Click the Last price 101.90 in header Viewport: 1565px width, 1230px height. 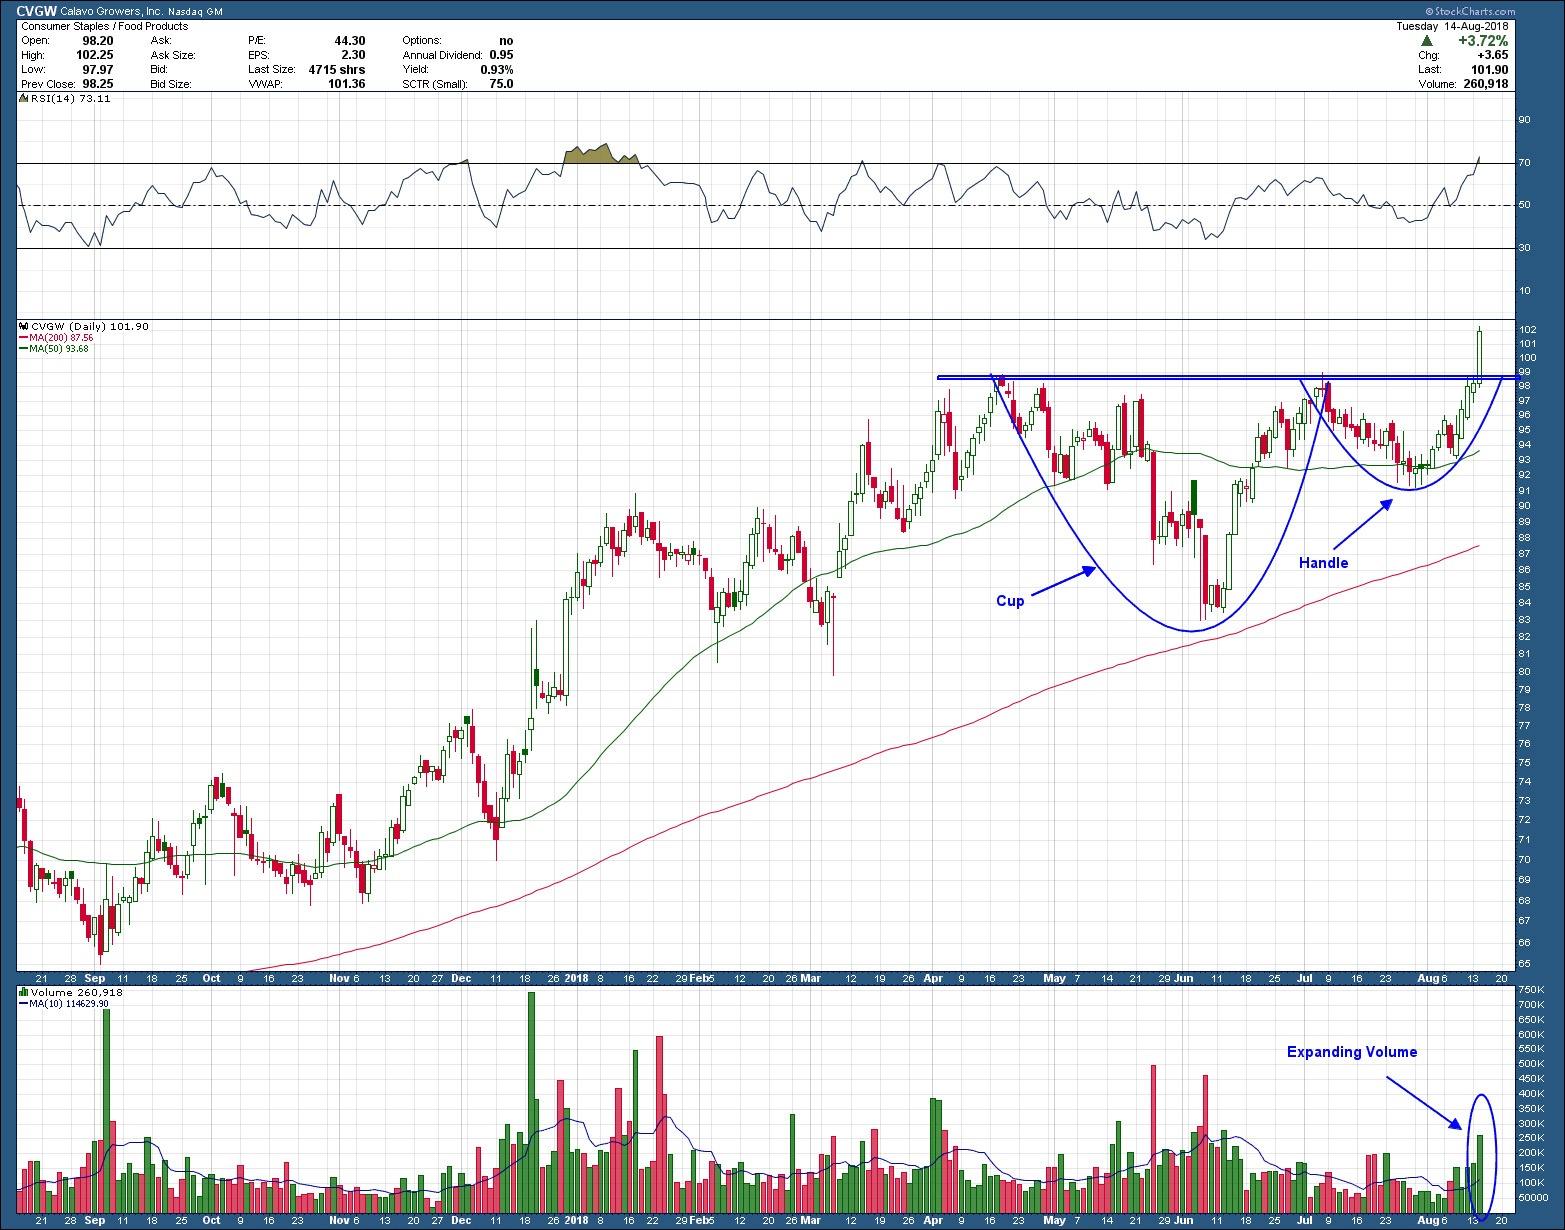coord(1490,70)
